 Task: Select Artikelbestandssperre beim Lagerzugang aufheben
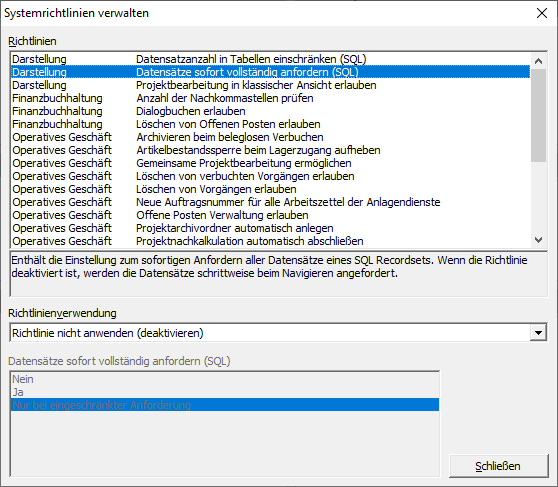coord(270,150)
